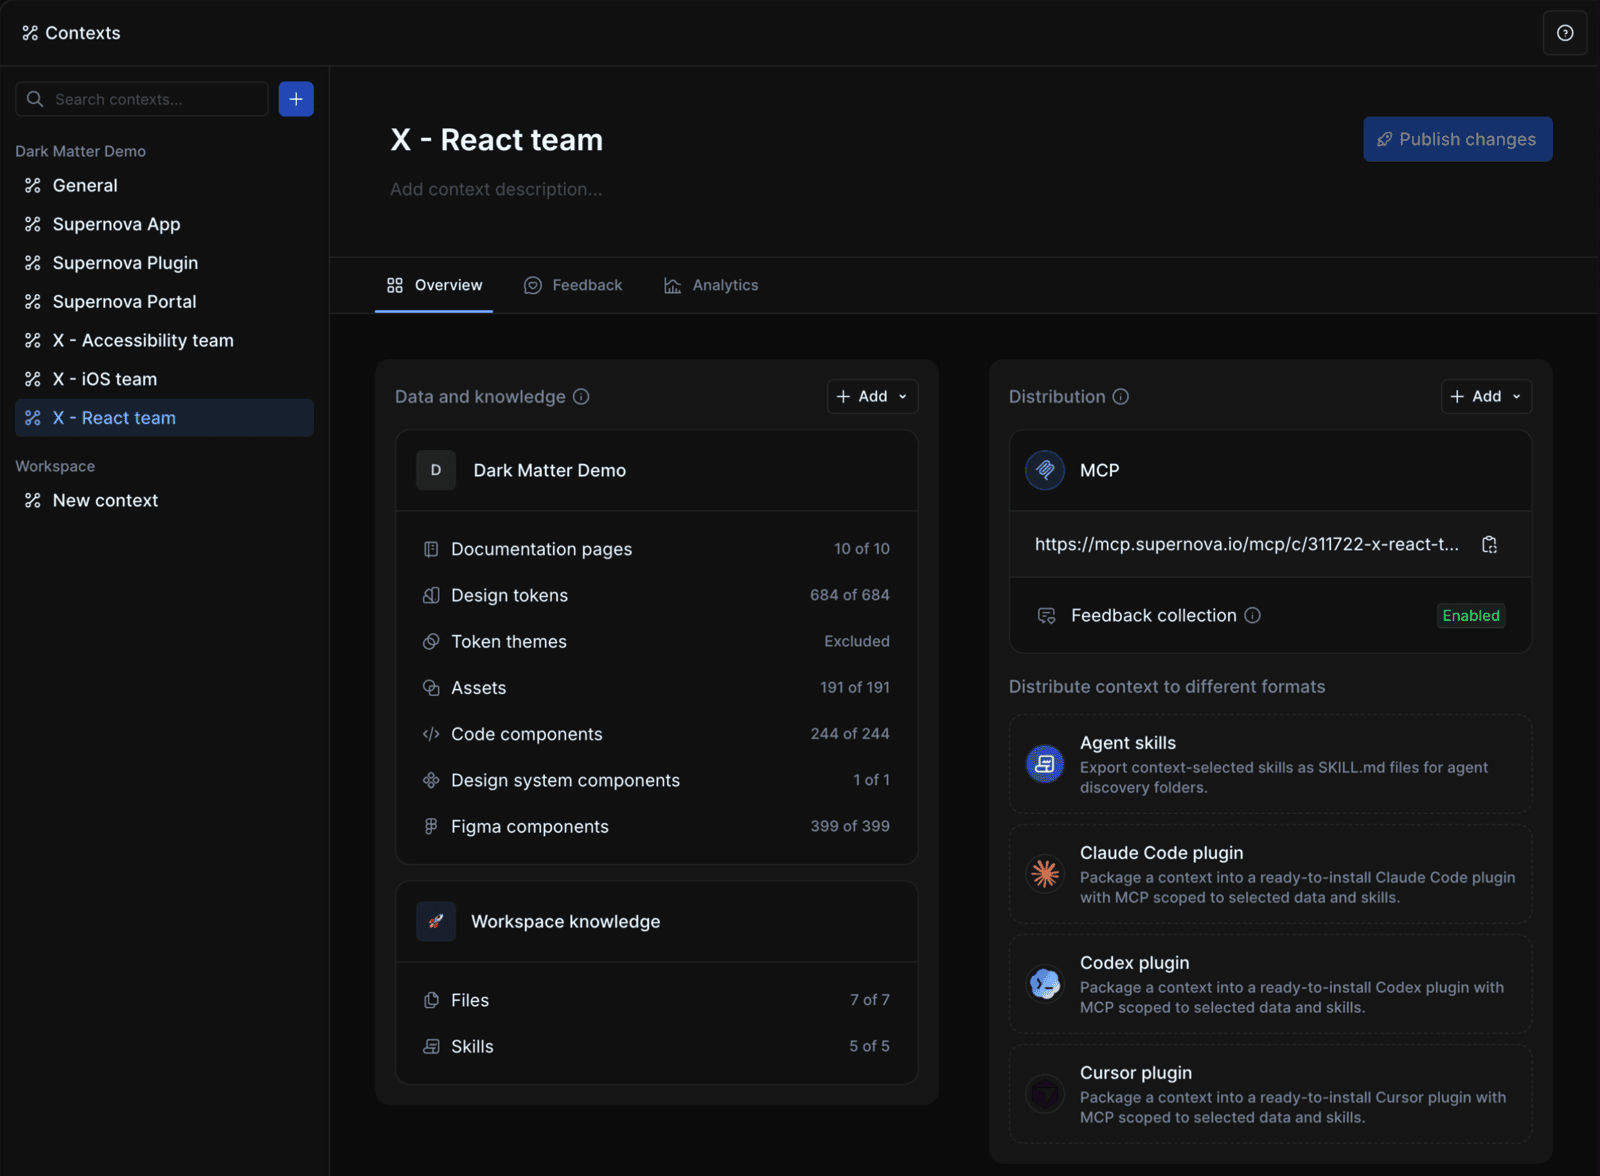Click the Contexts logo icon in header
The width and height of the screenshot is (1600, 1176).
coord(30,33)
